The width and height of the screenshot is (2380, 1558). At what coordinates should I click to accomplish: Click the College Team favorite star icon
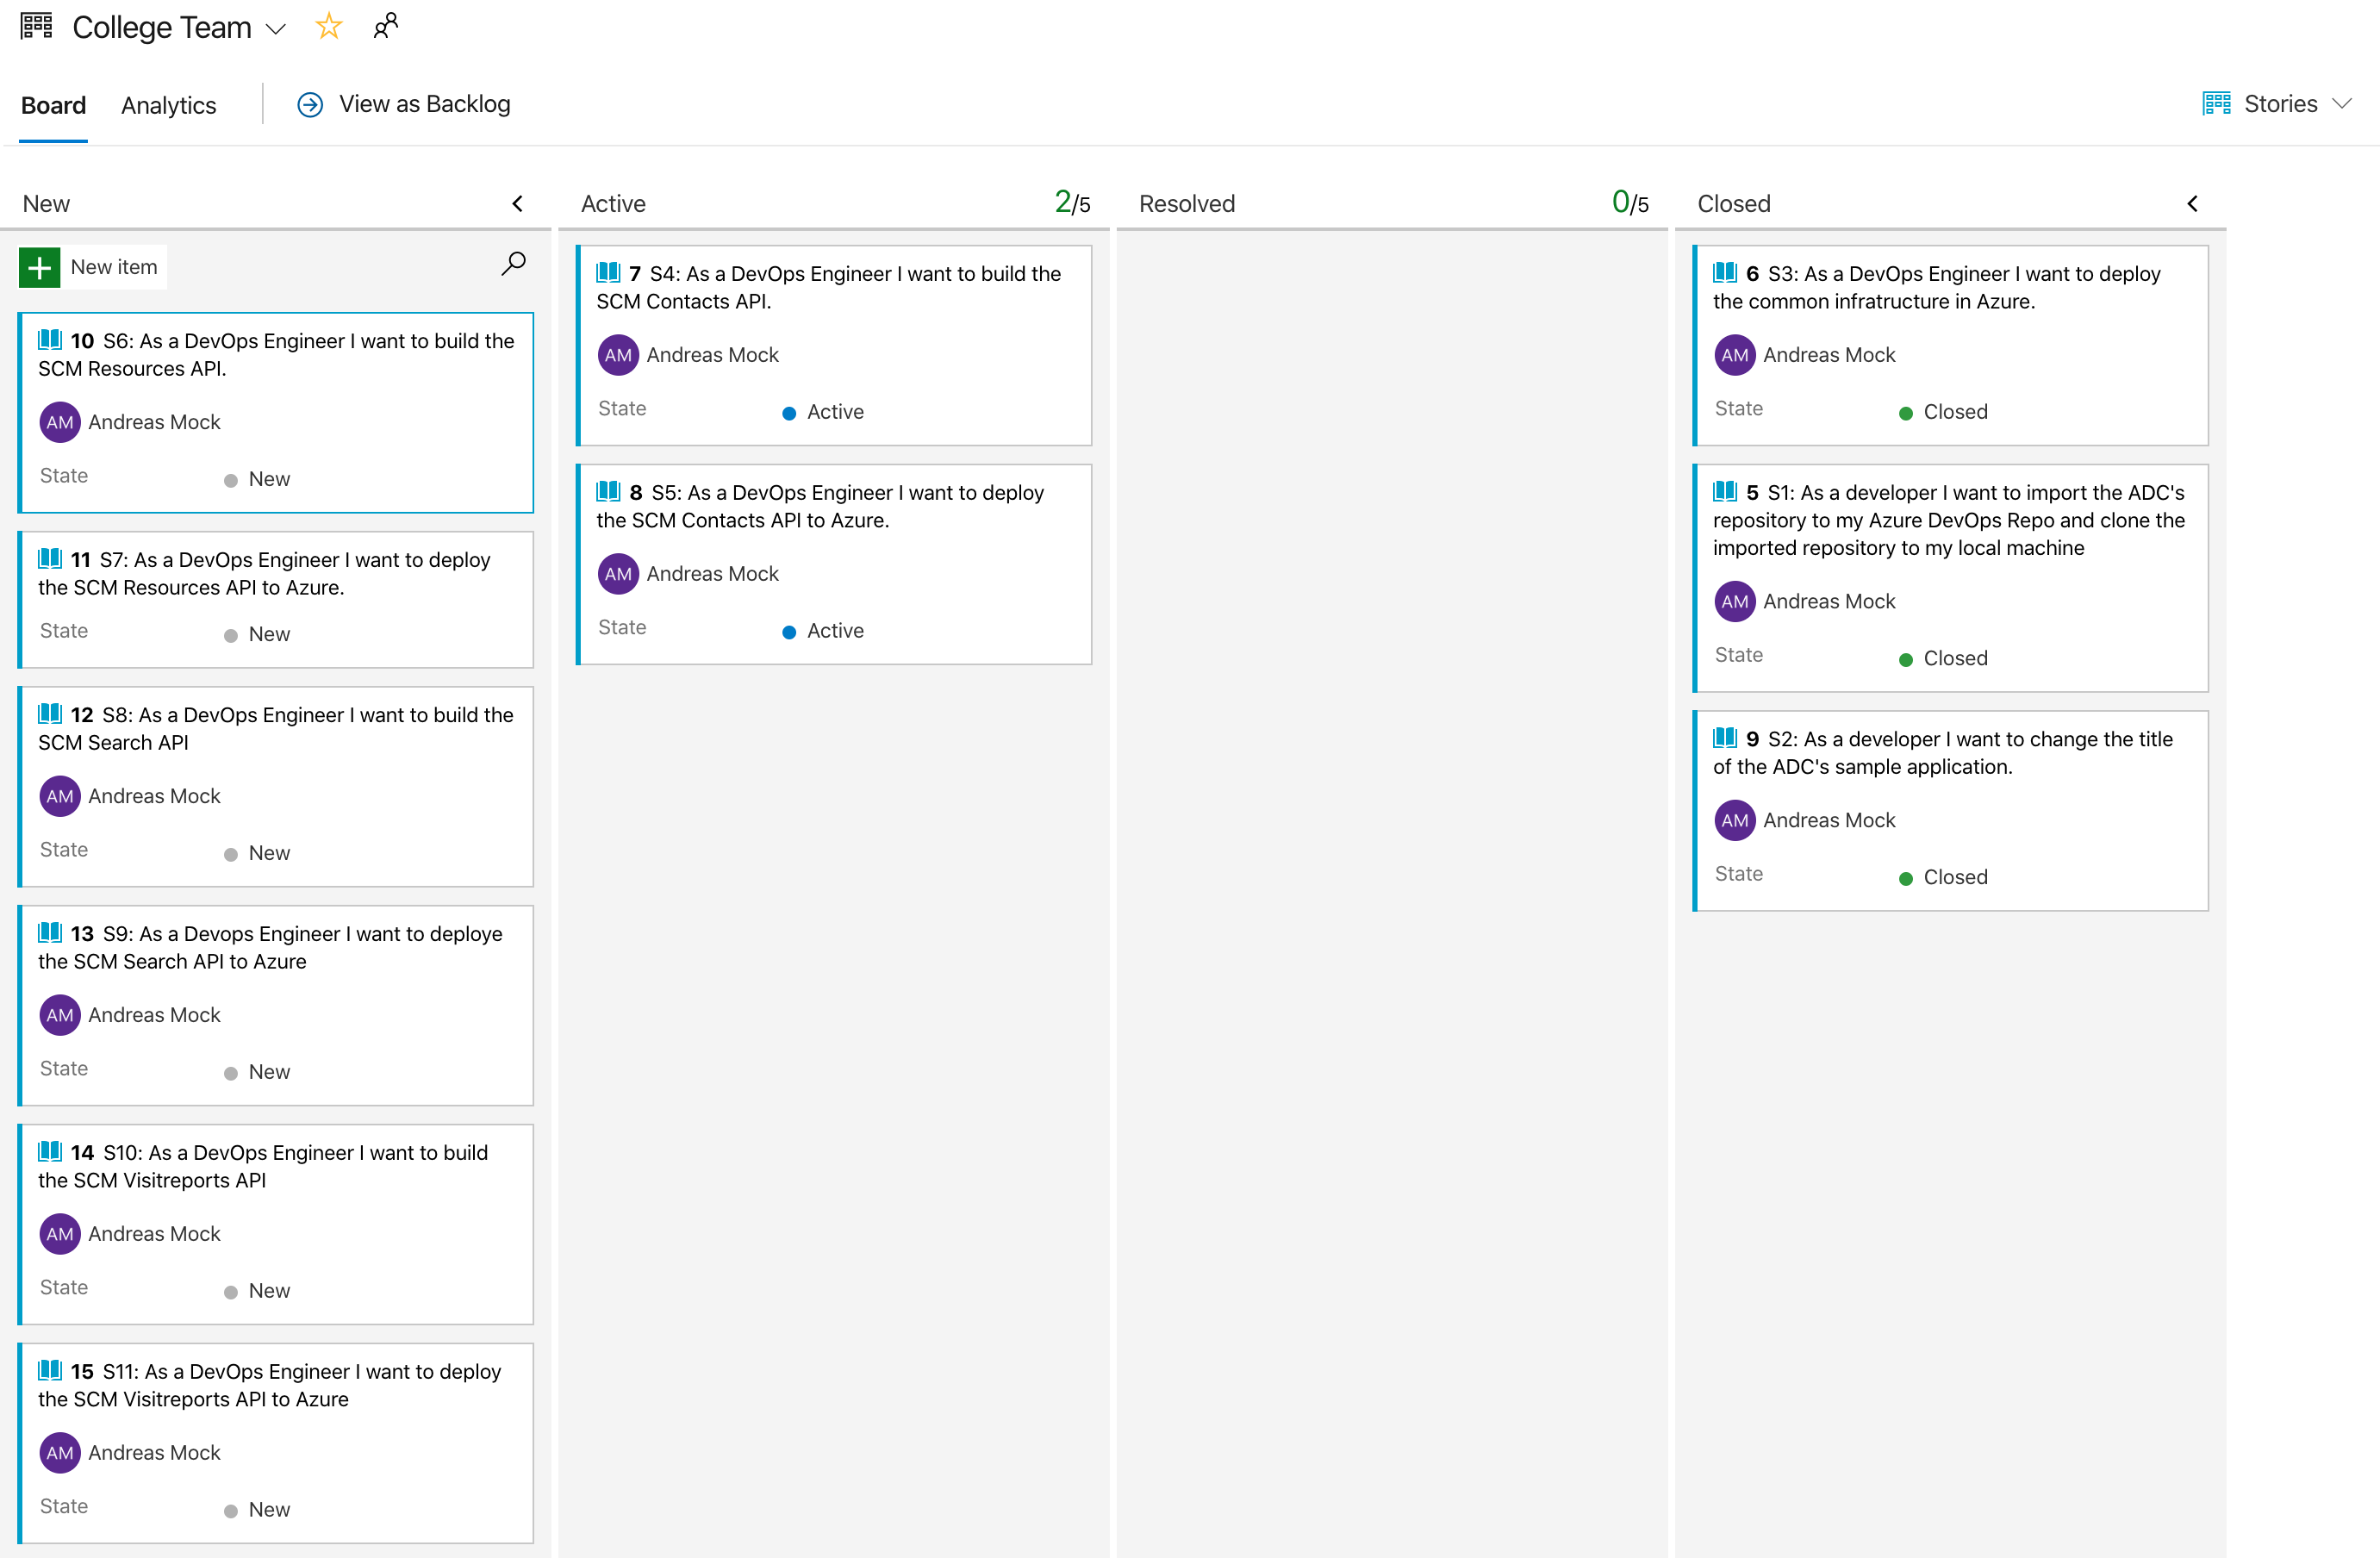pyautogui.click(x=330, y=28)
